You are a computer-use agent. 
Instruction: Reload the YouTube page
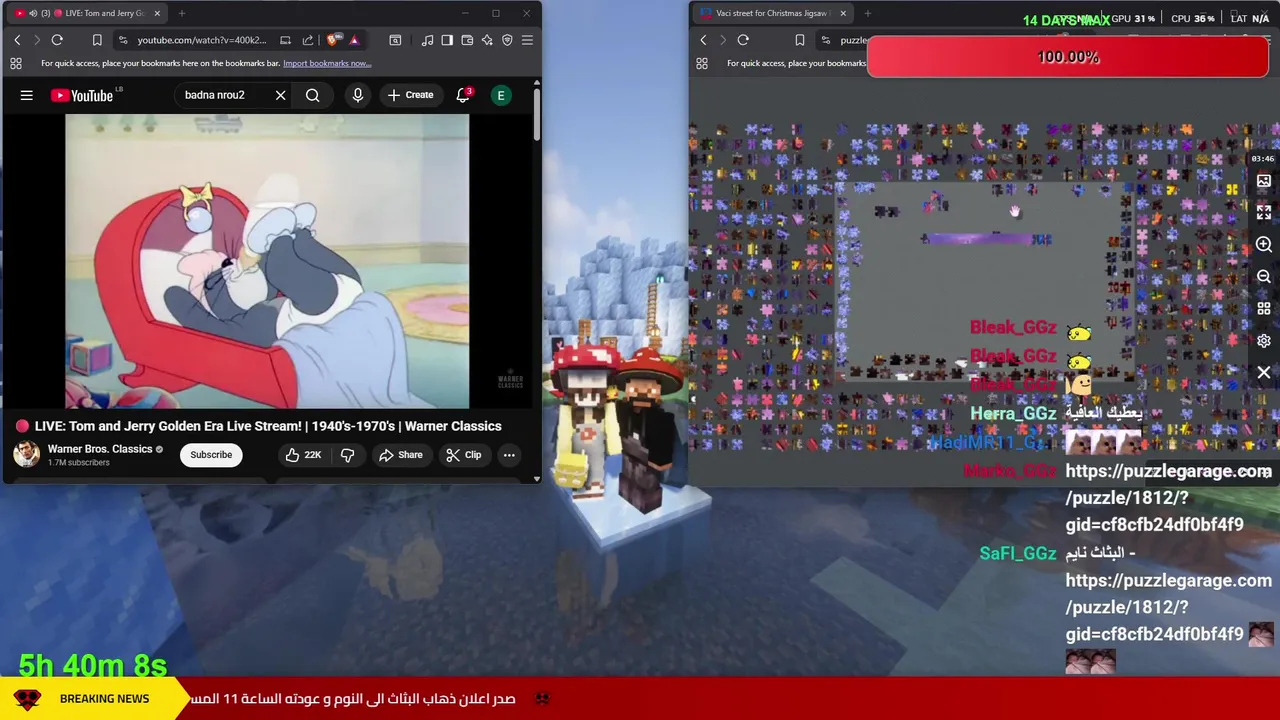(57, 40)
